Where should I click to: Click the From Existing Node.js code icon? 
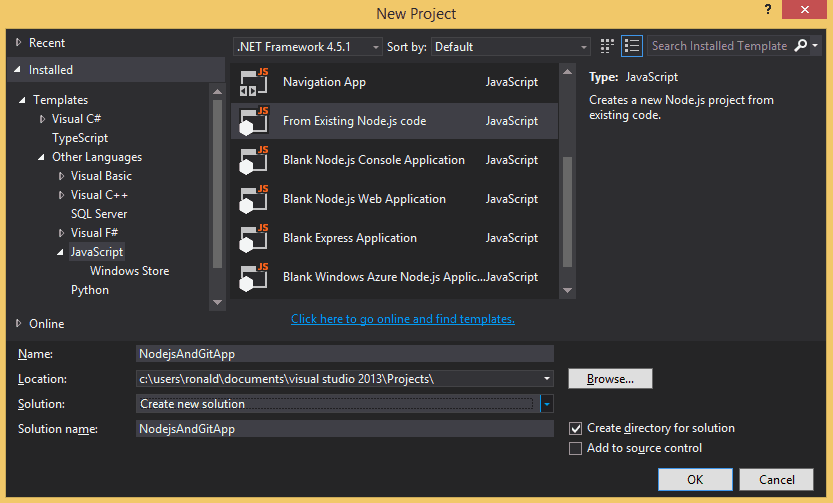coord(251,121)
